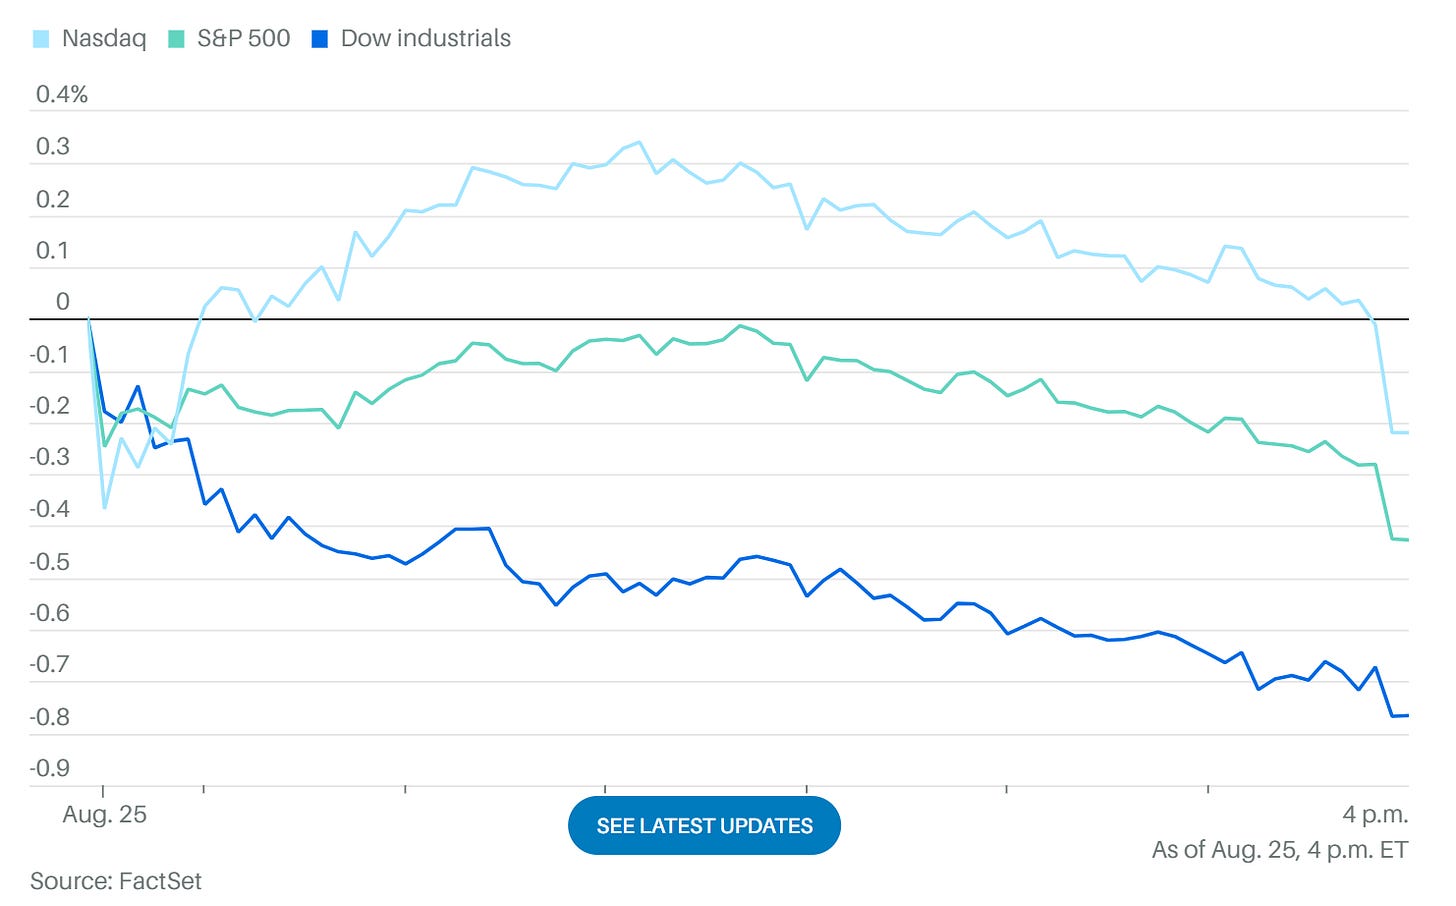Click the -0.4 y-axis label

pos(50,509)
